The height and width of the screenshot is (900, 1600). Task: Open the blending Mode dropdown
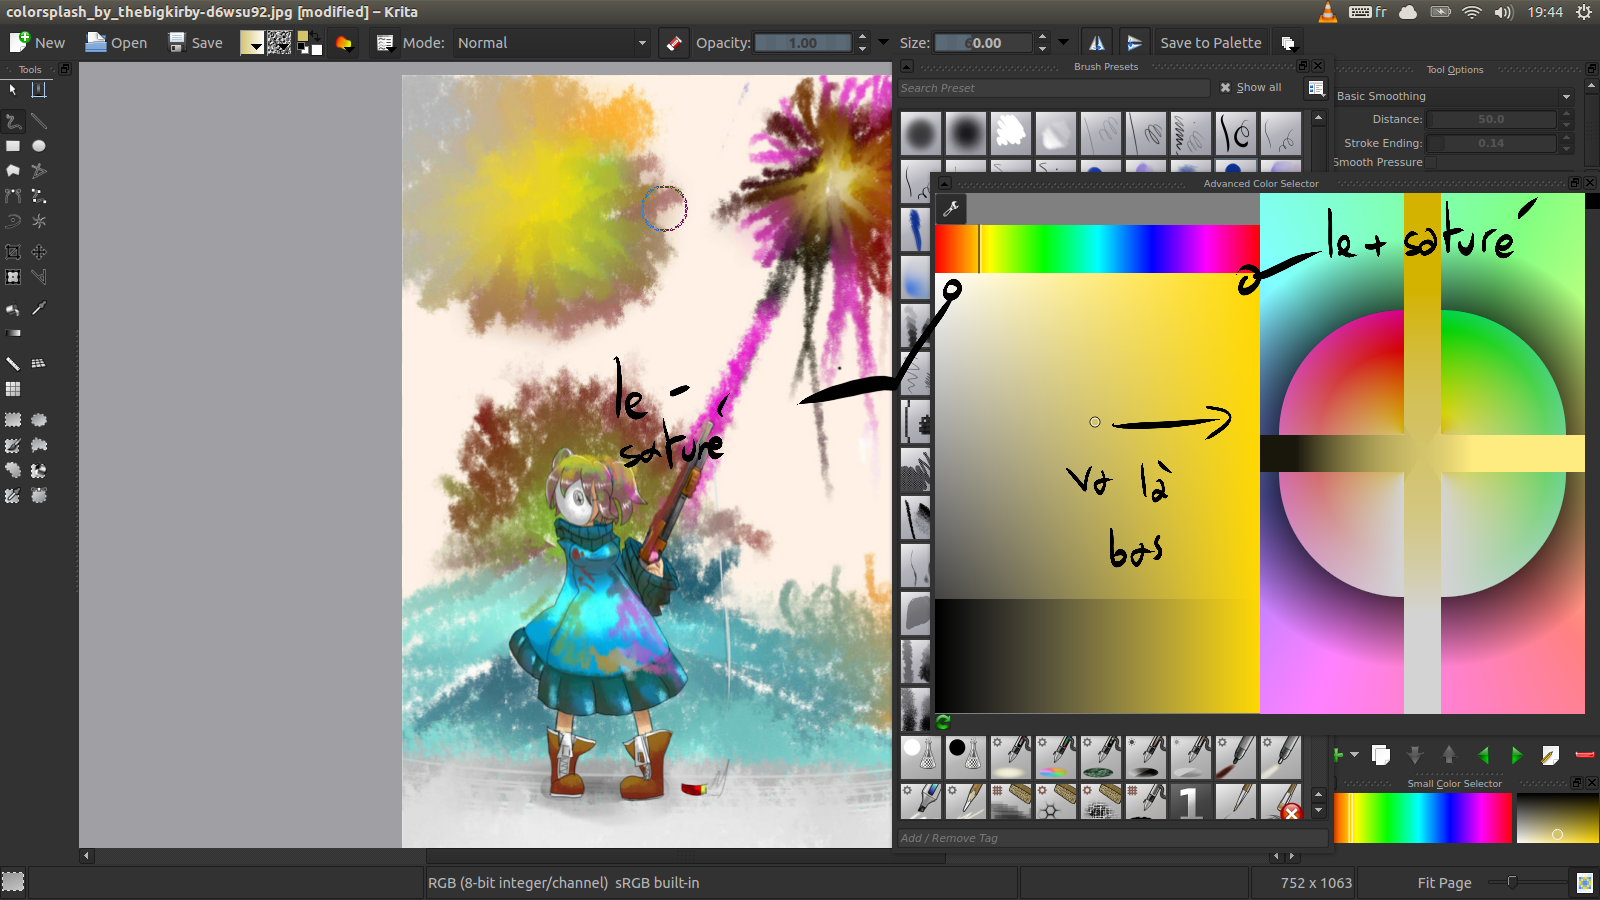(552, 43)
